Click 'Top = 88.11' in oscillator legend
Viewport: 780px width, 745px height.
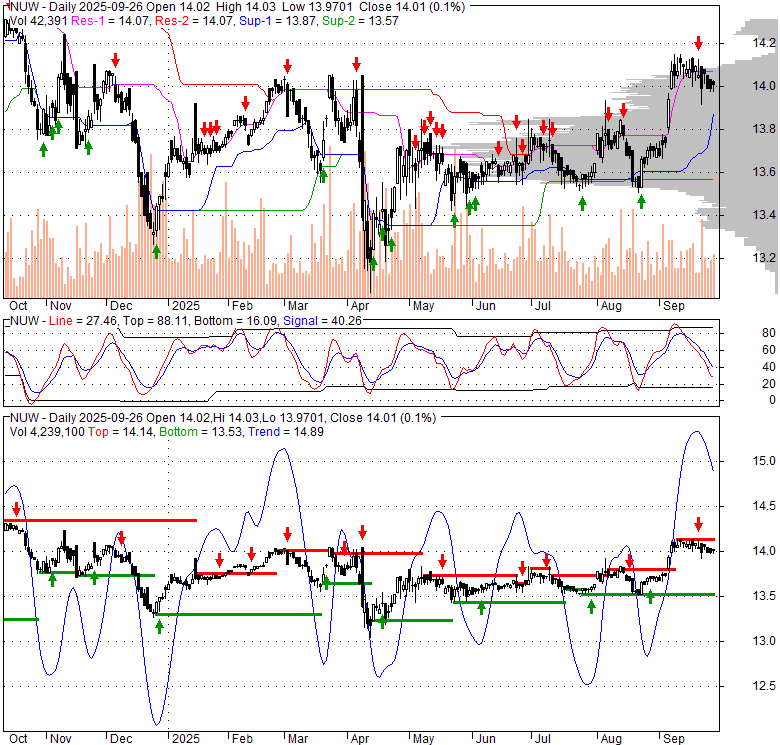tap(155, 321)
